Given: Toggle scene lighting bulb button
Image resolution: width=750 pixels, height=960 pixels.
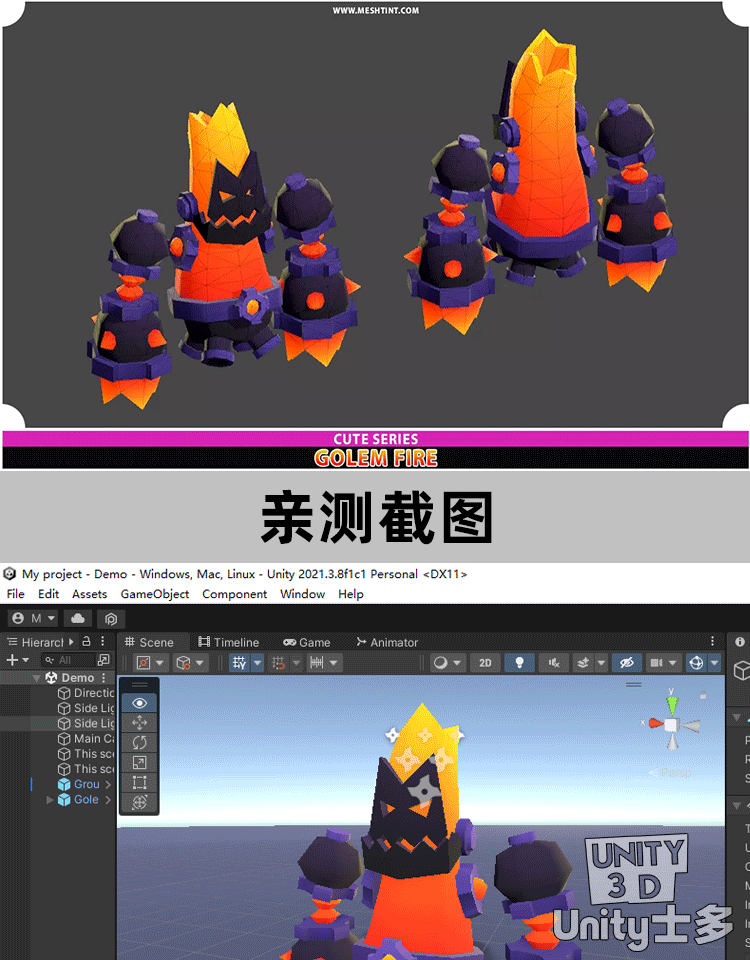Looking at the screenshot, I should coord(518,663).
